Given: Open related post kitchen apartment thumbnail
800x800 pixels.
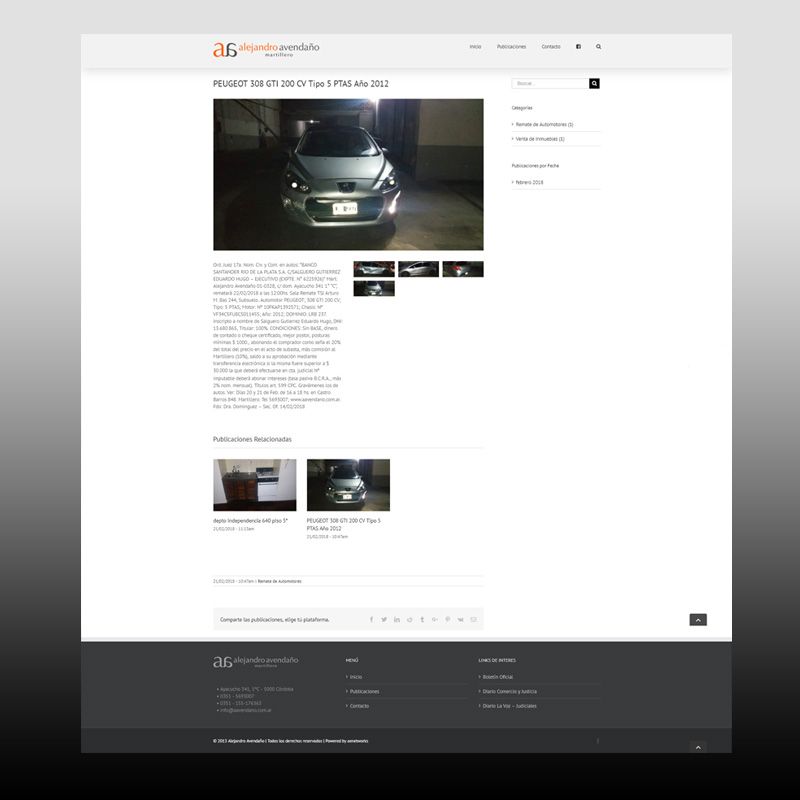Looking at the screenshot, I should 255,485.
